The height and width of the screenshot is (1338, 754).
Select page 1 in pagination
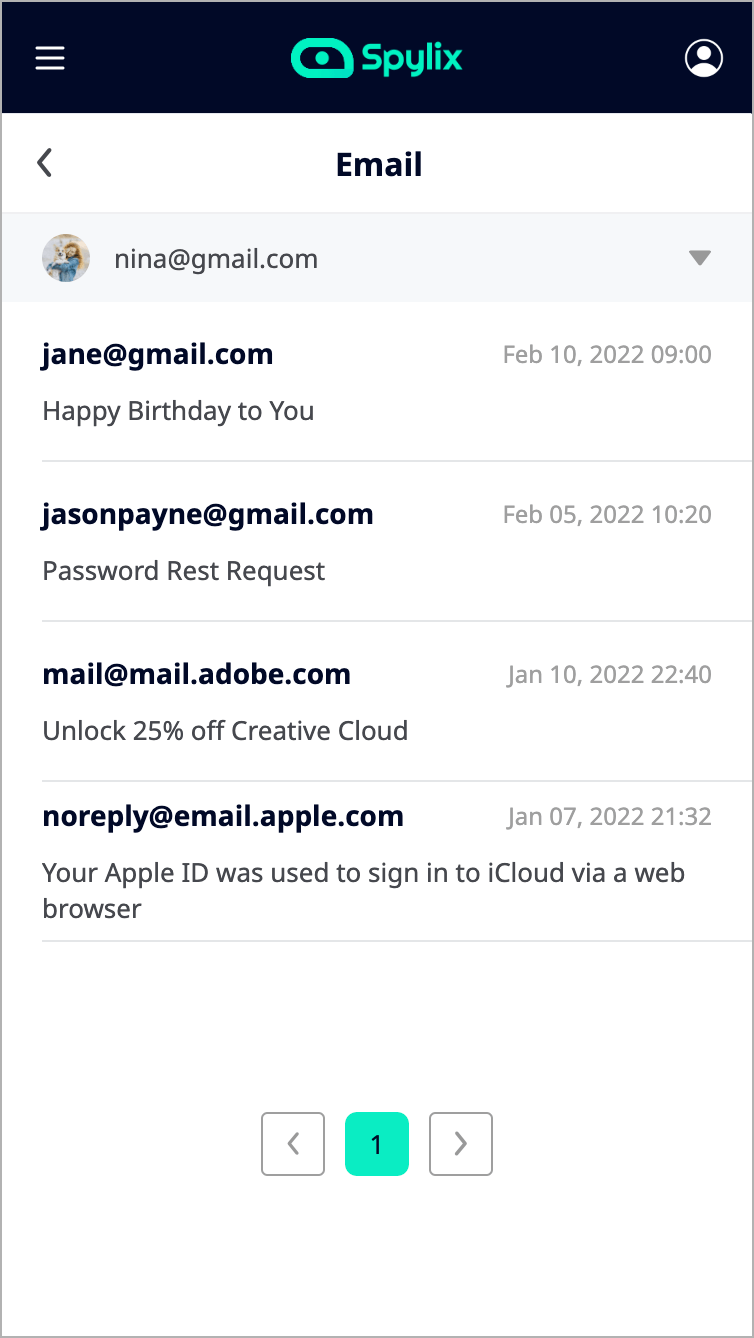click(377, 1143)
